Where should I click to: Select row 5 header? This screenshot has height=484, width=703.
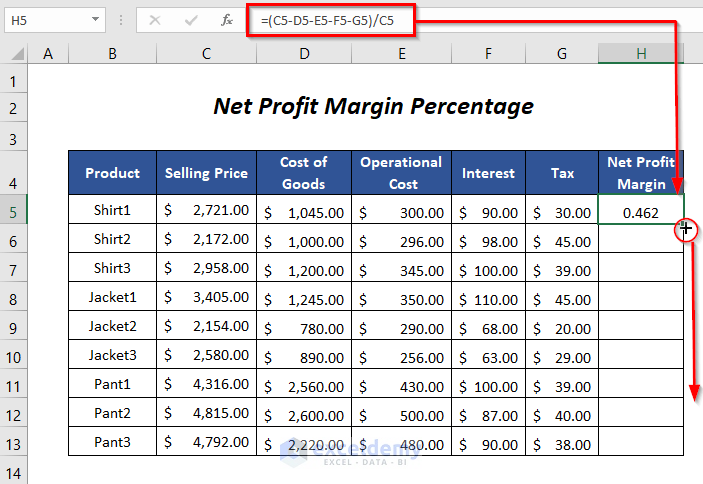[14, 212]
